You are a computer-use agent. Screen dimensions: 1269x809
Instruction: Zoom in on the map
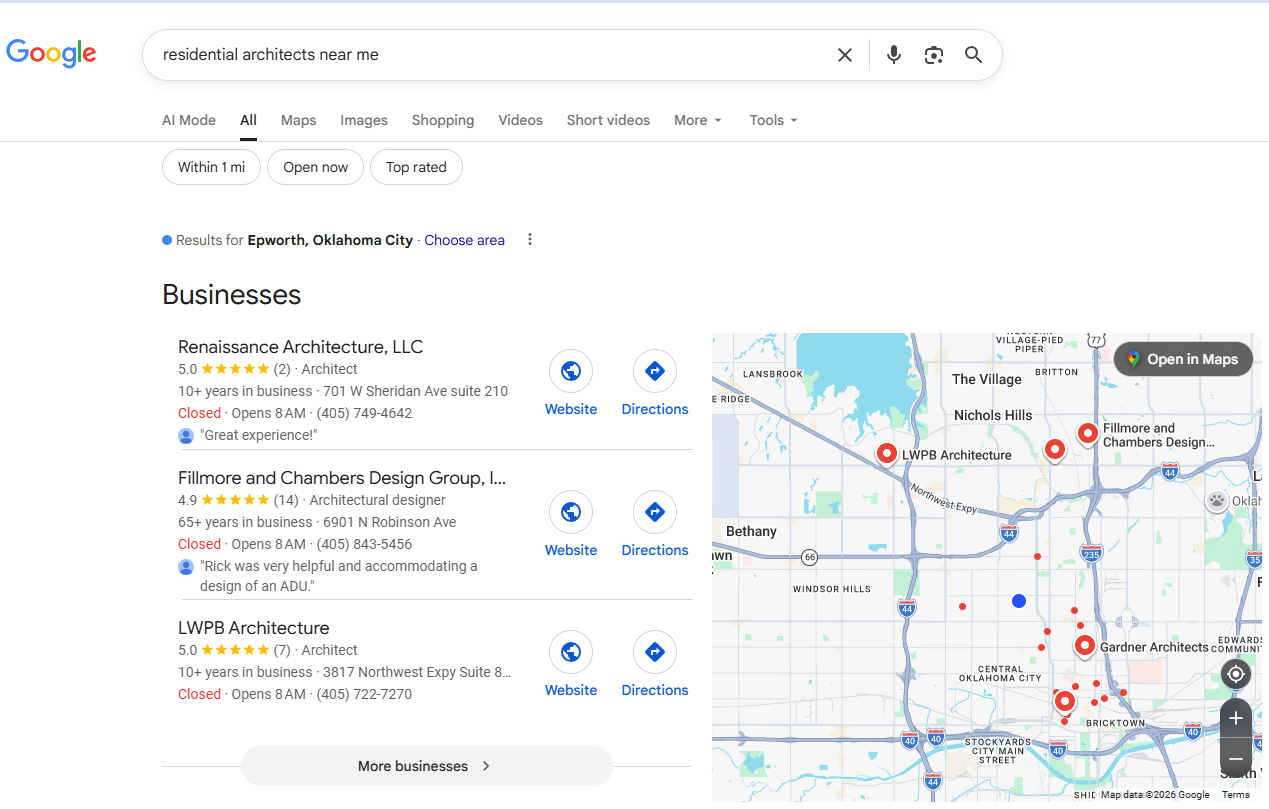1236,718
